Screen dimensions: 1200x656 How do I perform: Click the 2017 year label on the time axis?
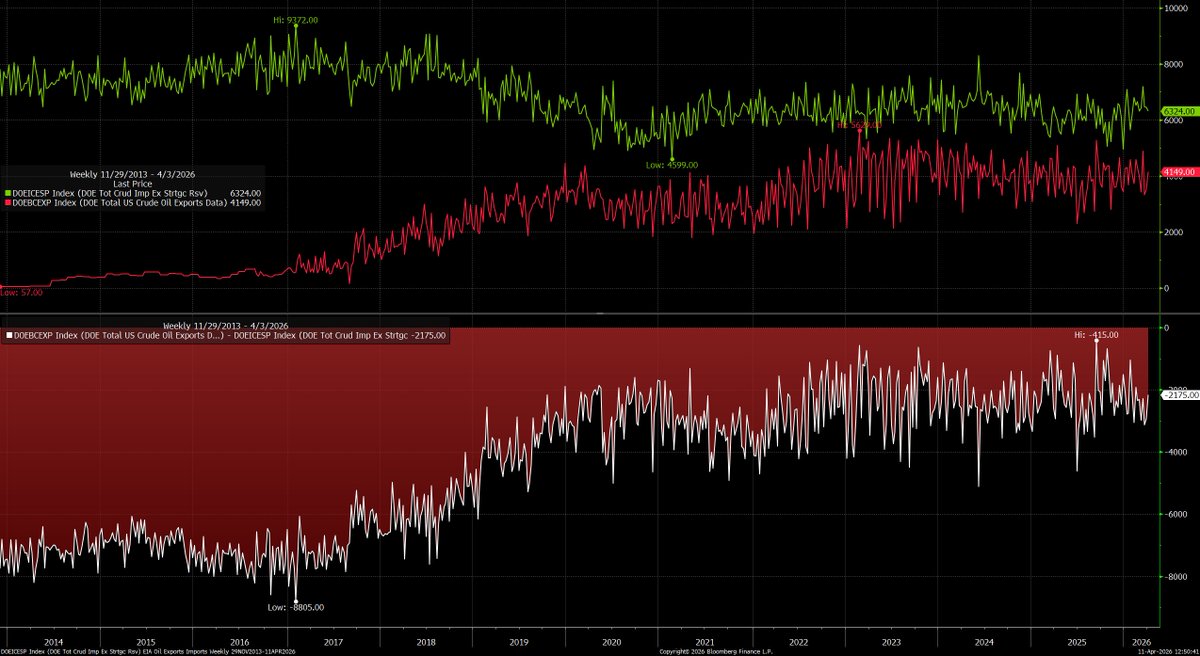pos(333,641)
